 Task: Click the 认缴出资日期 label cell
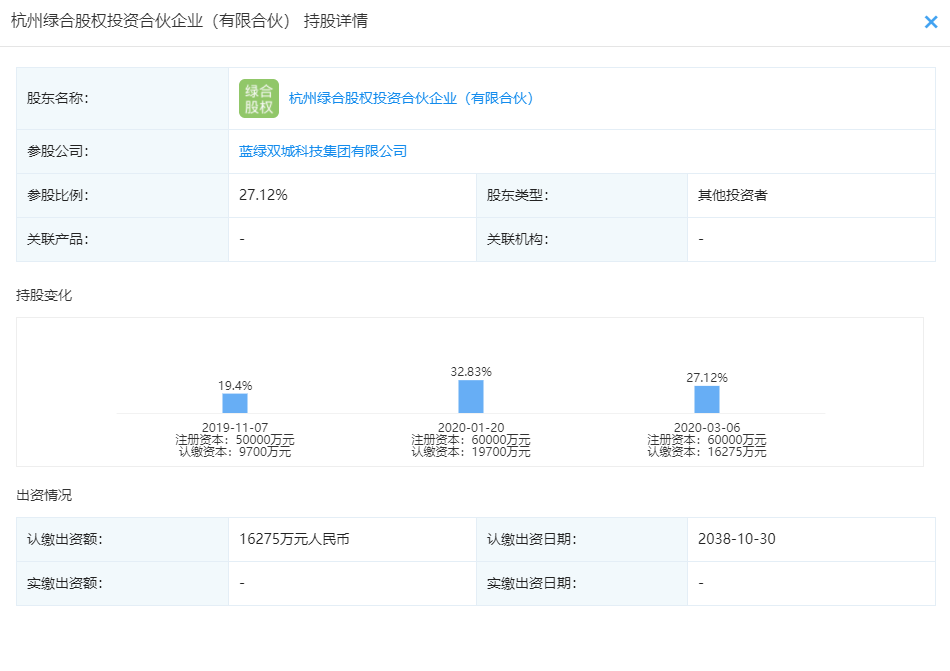pos(582,539)
